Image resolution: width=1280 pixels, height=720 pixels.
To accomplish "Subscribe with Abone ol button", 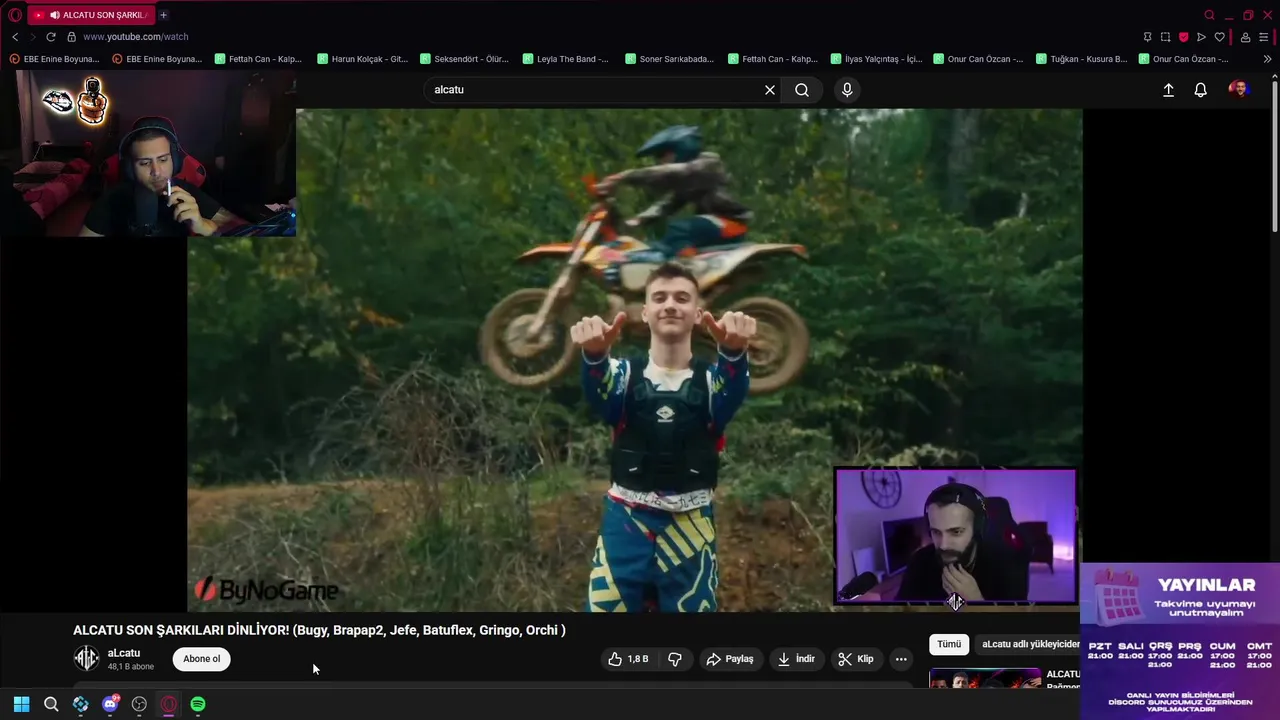I will (x=201, y=659).
